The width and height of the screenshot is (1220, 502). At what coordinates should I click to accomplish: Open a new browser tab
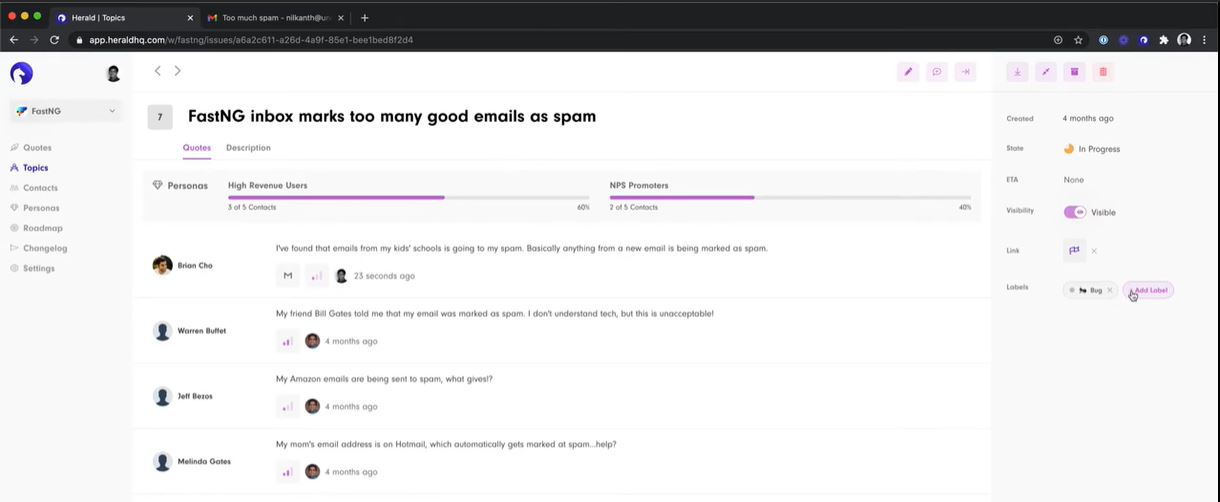coord(364,17)
